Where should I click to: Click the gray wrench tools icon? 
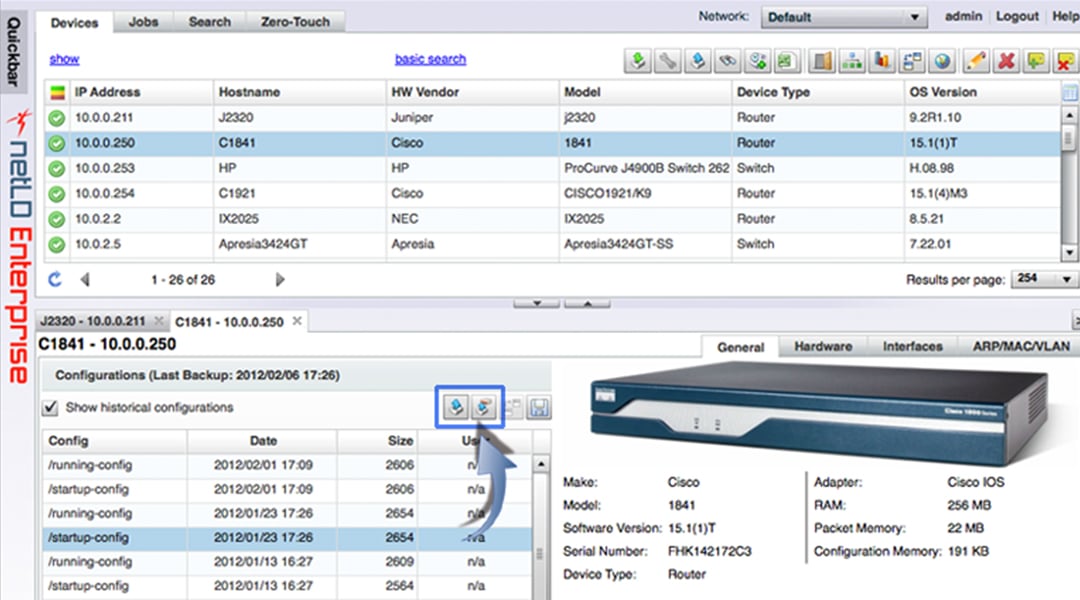[668, 61]
